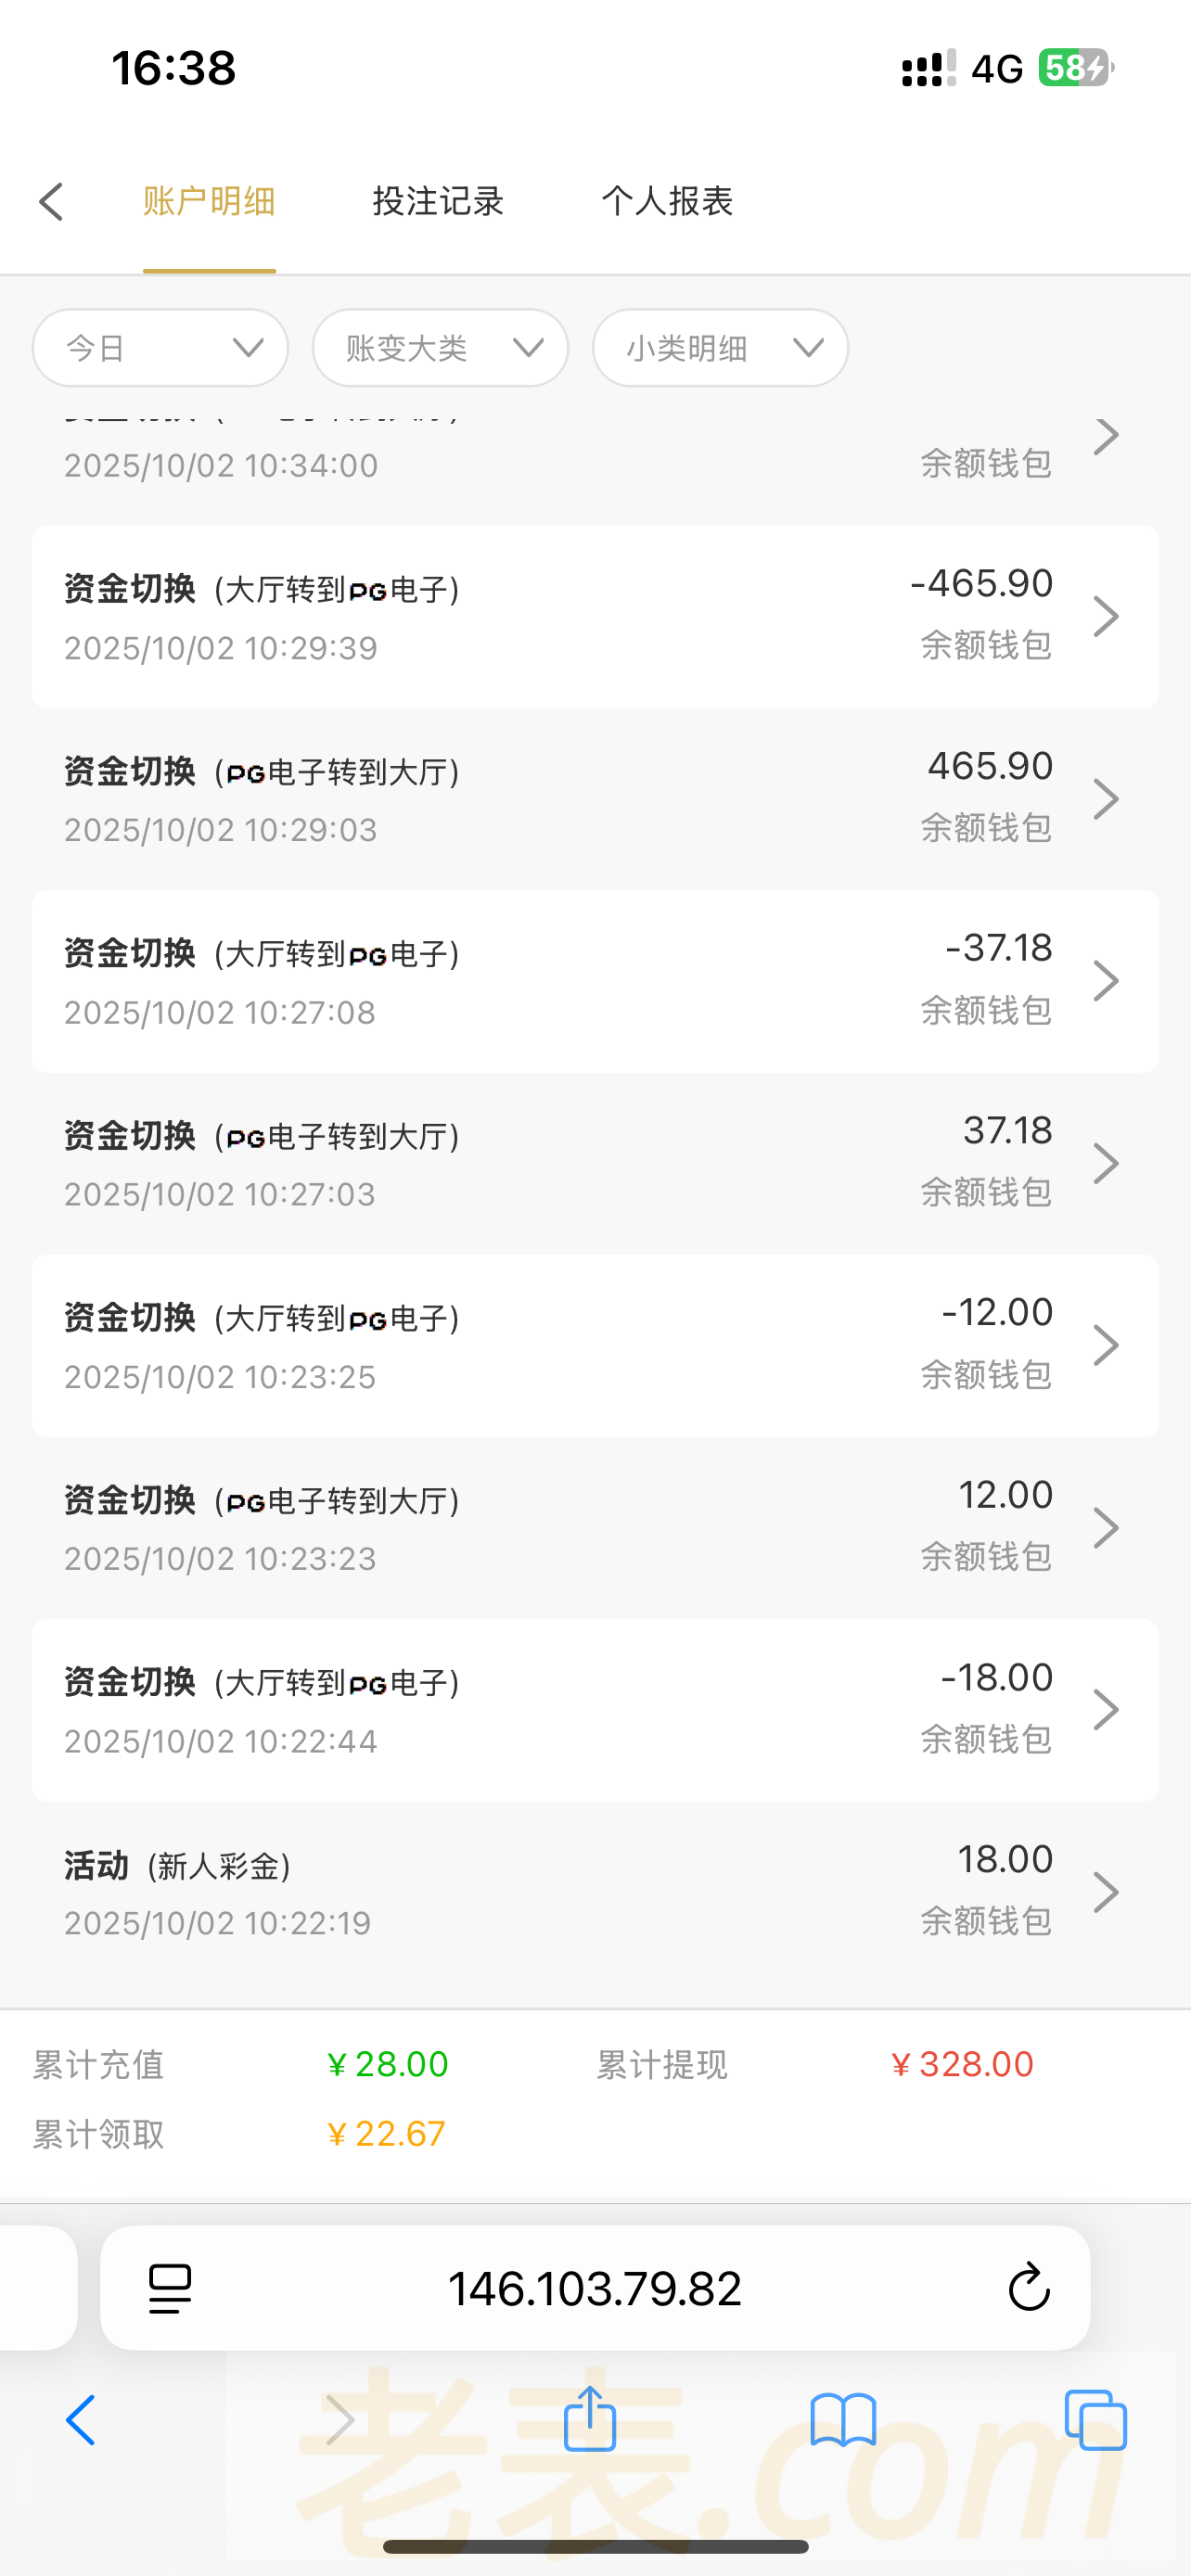Tap the Safari share icon
Image resolution: width=1191 pixels, height=2576 pixels.
[x=590, y=2420]
